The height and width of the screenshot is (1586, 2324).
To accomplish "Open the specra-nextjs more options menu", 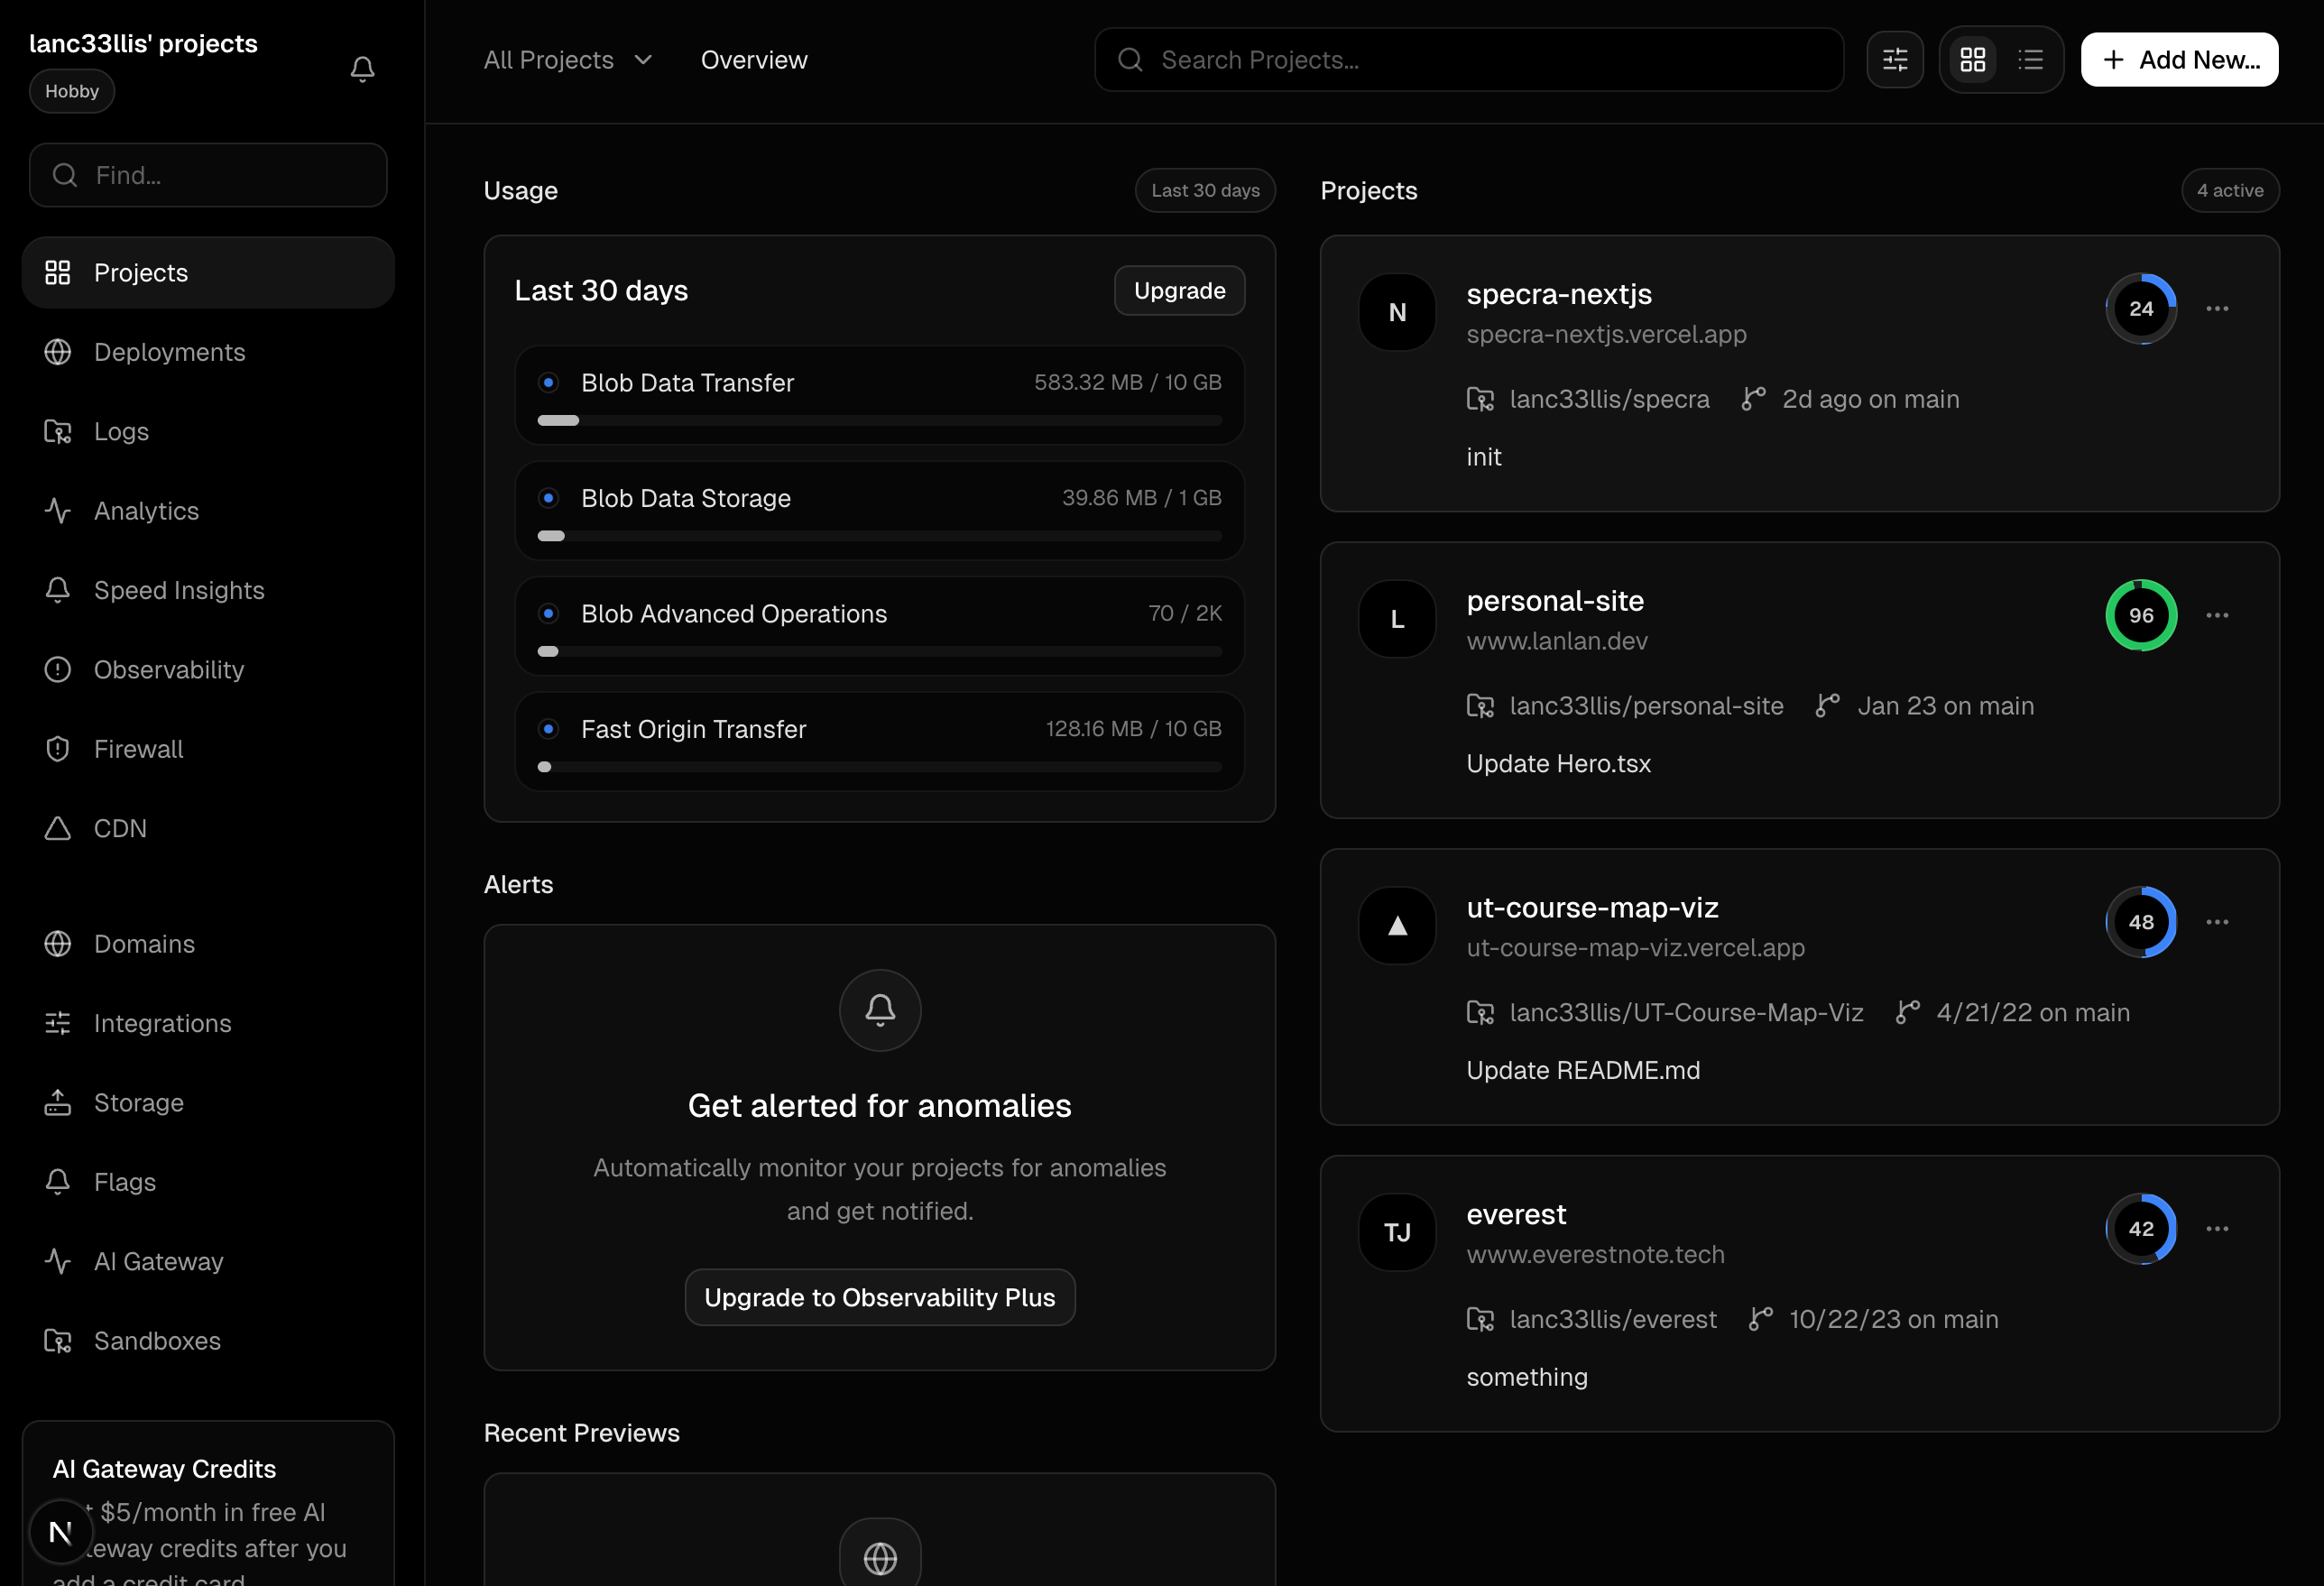I will pos(2216,309).
